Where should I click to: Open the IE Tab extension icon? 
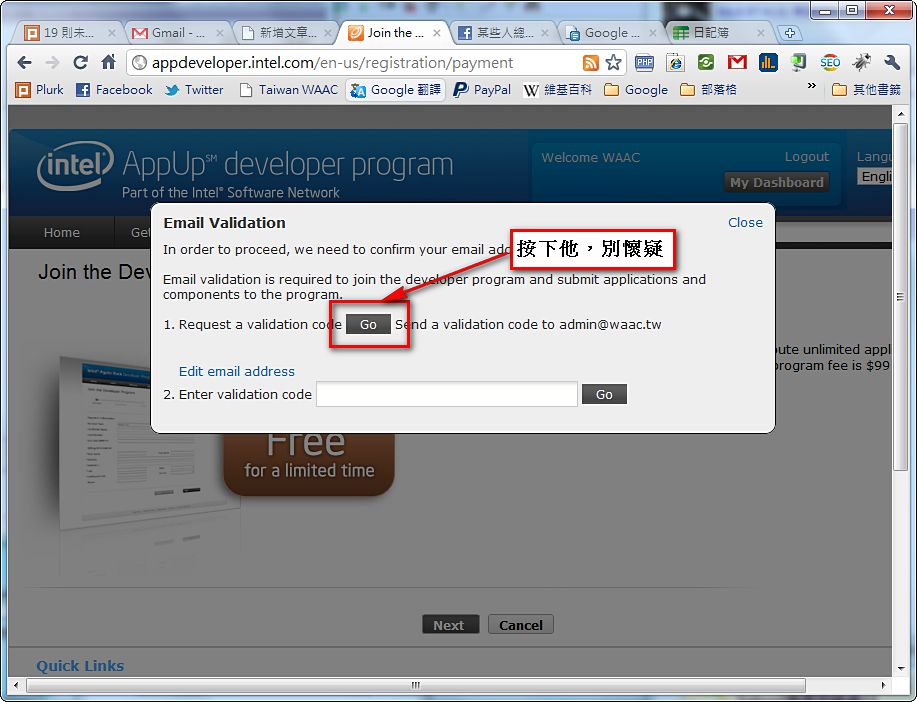tap(675, 62)
